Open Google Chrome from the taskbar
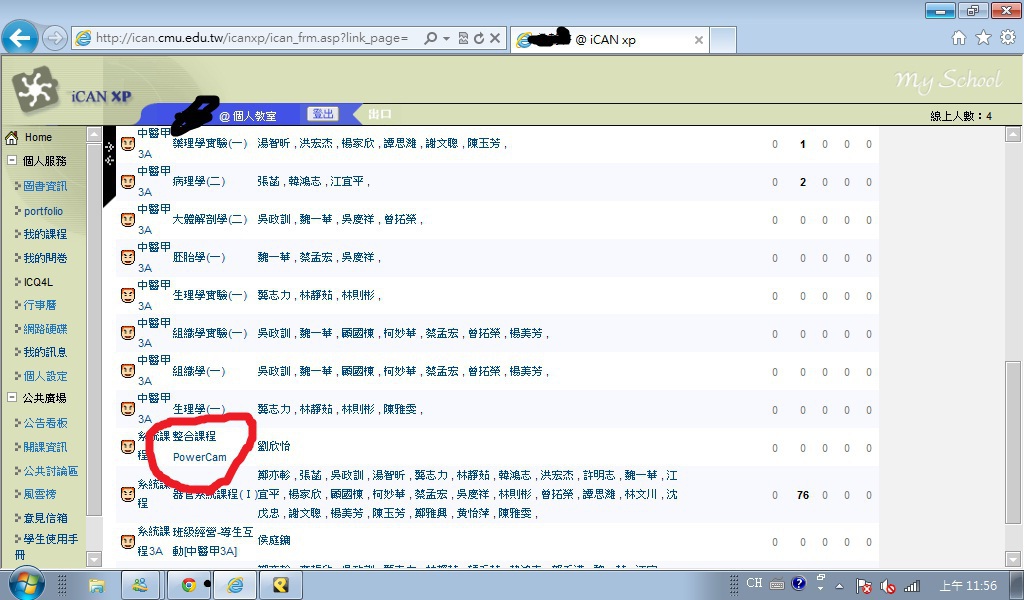This screenshot has height=600, width=1024. click(189, 584)
